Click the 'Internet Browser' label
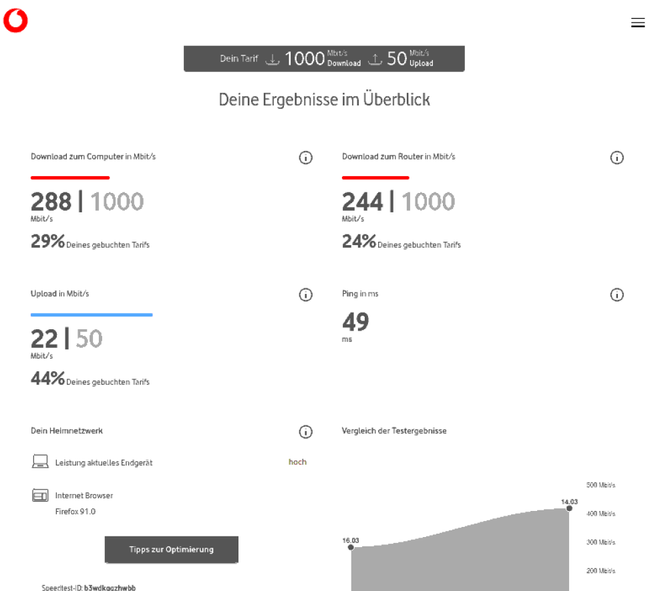 pos(84,496)
